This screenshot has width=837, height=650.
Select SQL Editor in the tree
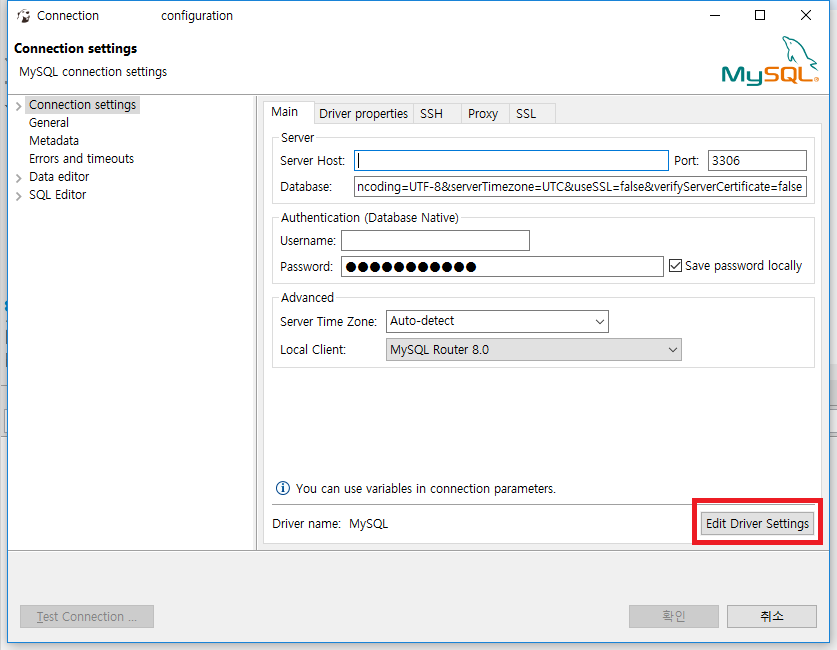tap(57, 195)
